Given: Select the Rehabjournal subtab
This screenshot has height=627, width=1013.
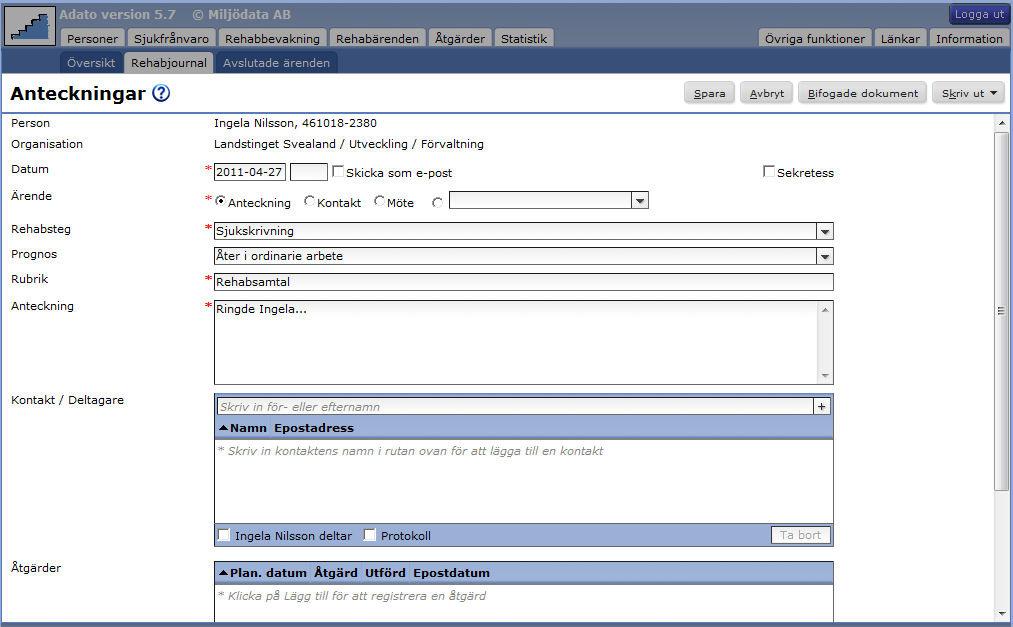Looking at the screenshot, I should (169, 63).
